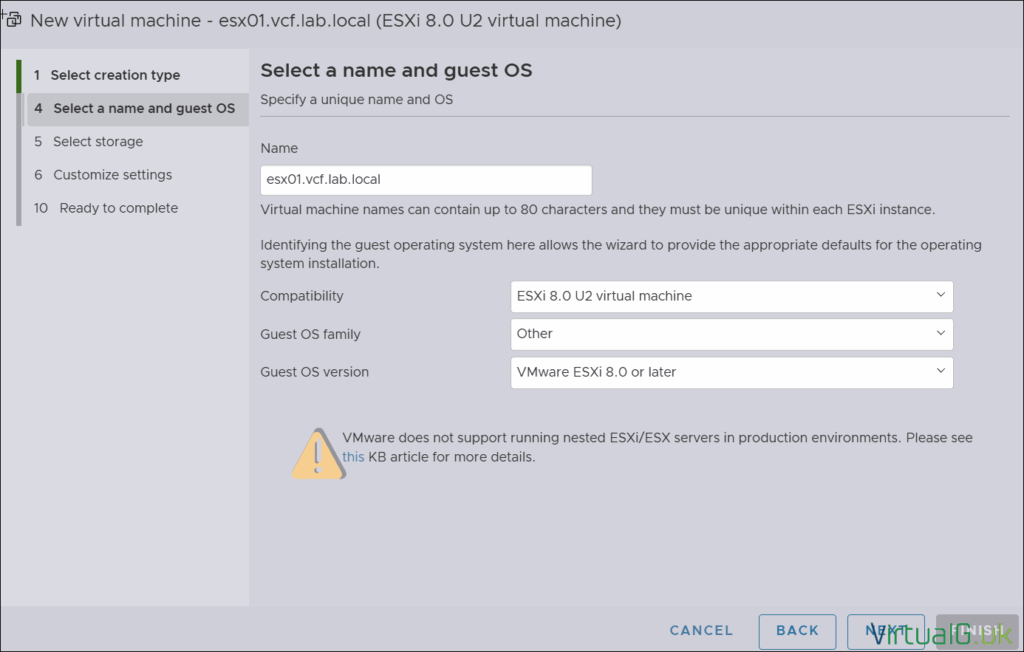
Task: Go to step 10 Ready to complete
Action: pos(118,208)
